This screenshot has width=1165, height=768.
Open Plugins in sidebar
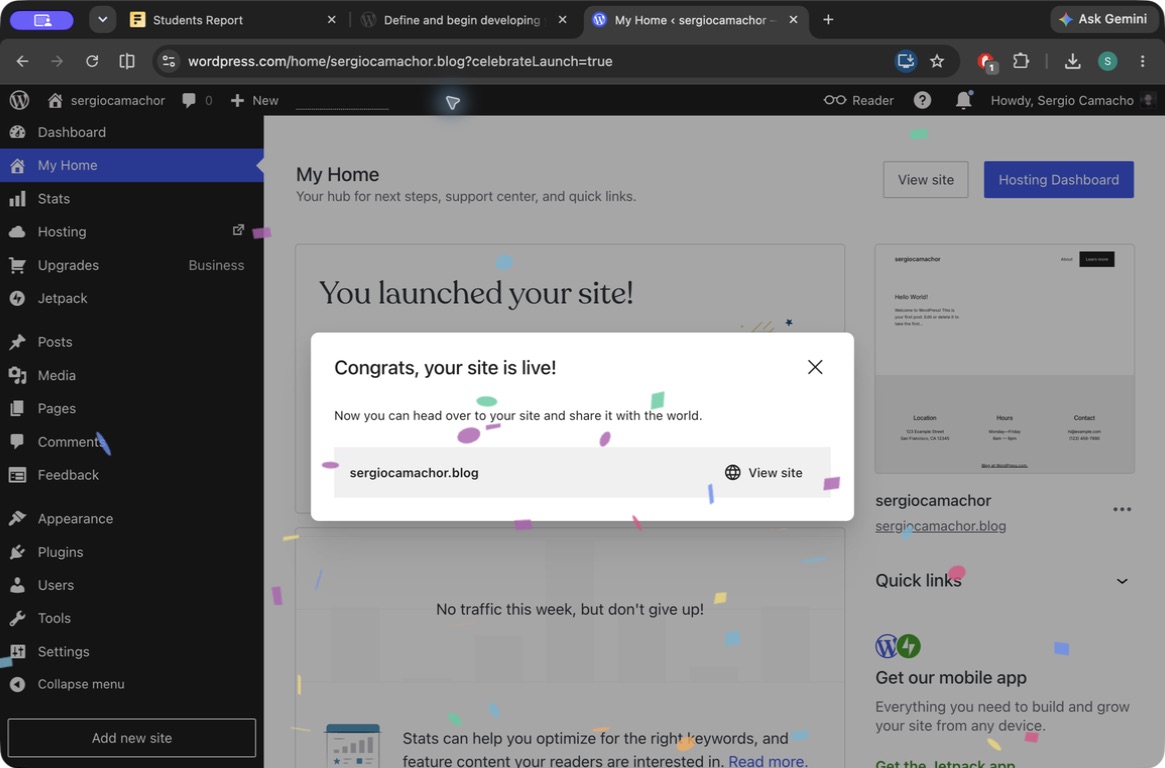tap(132, 552)
